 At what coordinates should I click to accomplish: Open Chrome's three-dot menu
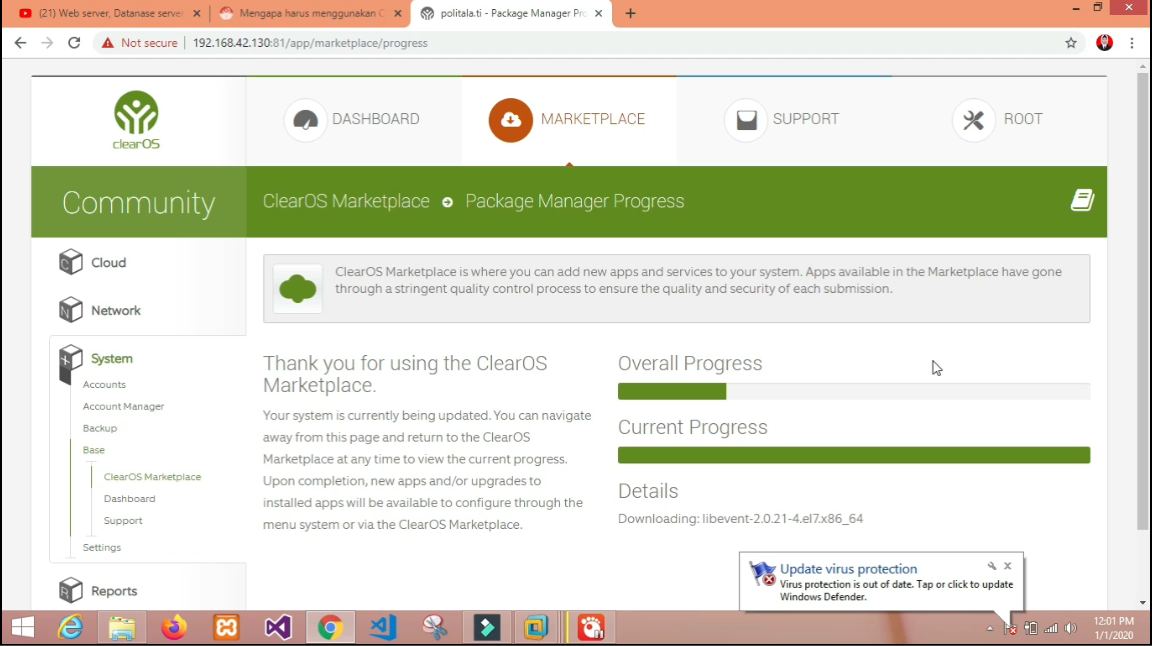[x=1132, y=43]
